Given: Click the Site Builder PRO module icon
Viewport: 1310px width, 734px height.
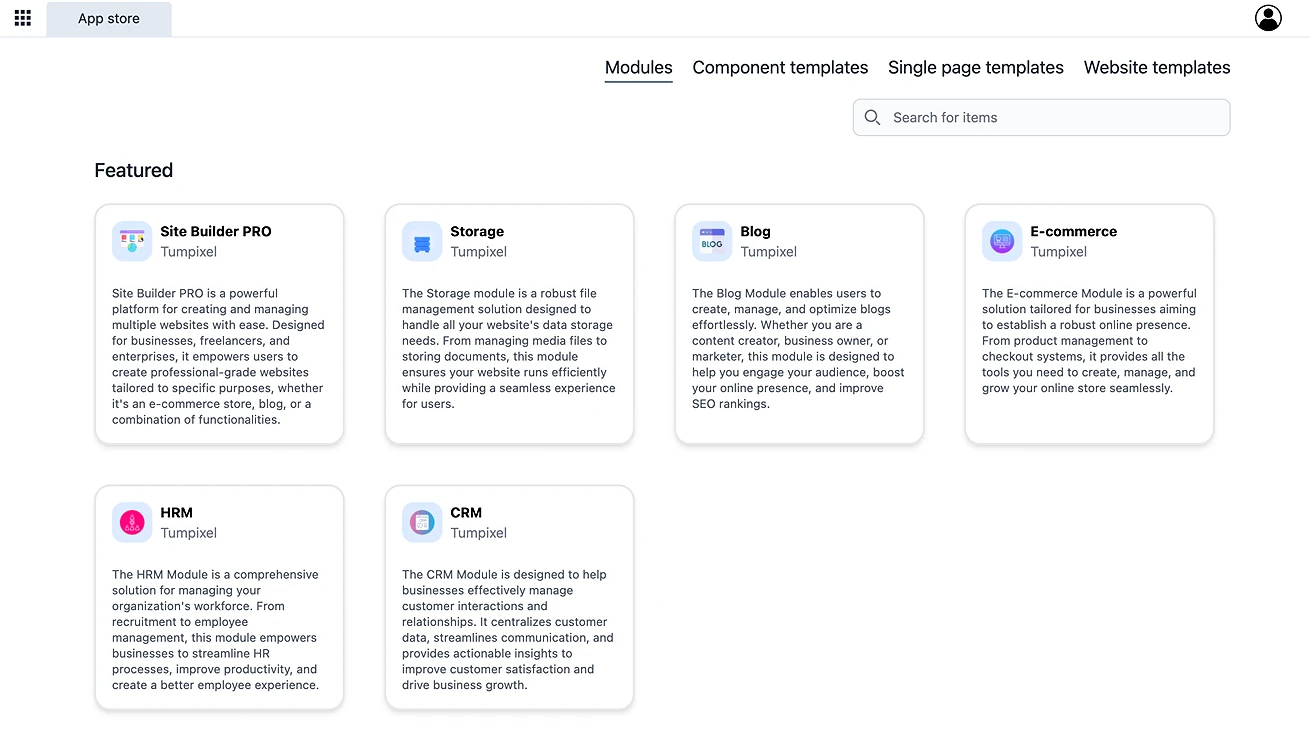Looking at the screenshot, I should pos(132,241).
